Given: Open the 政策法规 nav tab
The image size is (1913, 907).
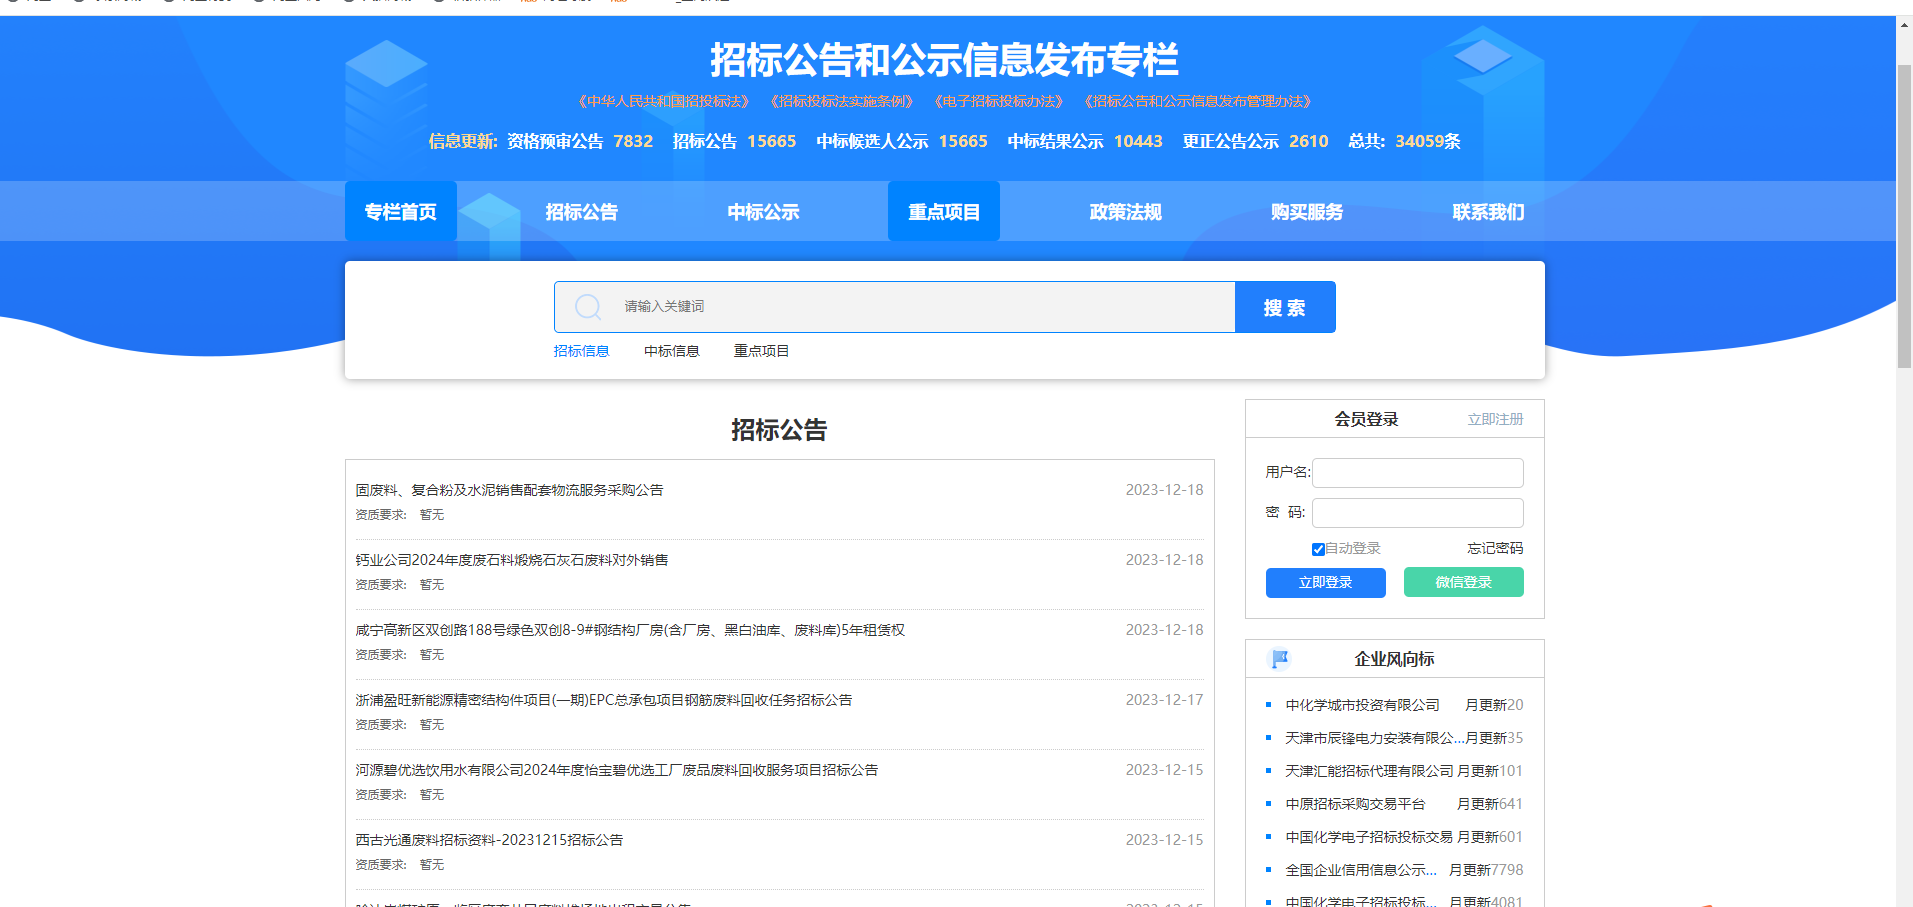Looking at the screenshot, I should pyautogui.click(x=1126, y=211).
